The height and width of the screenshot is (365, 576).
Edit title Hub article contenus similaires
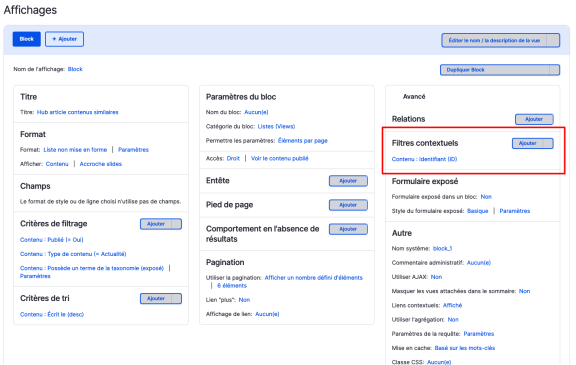(78, 112)
